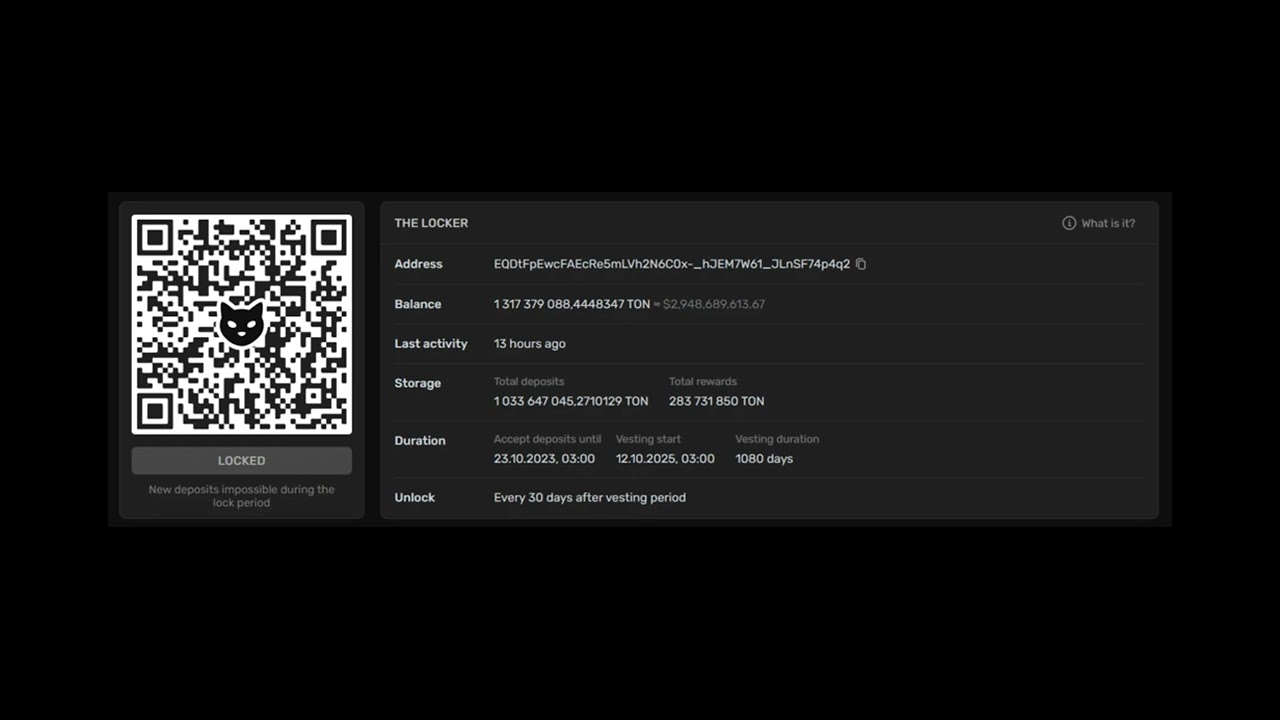
Task: Click the 'Total rewards' caption
Action: (703, 381)
